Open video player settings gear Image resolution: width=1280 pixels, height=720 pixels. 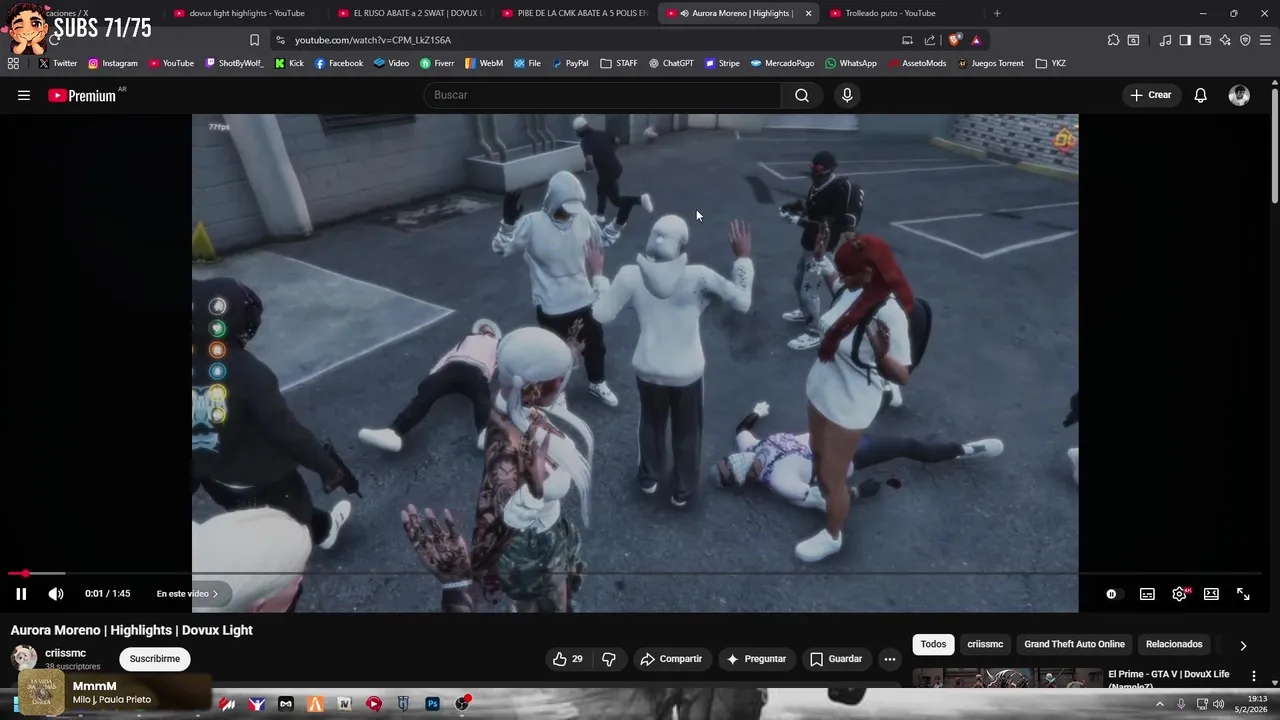coord(1179,594)
